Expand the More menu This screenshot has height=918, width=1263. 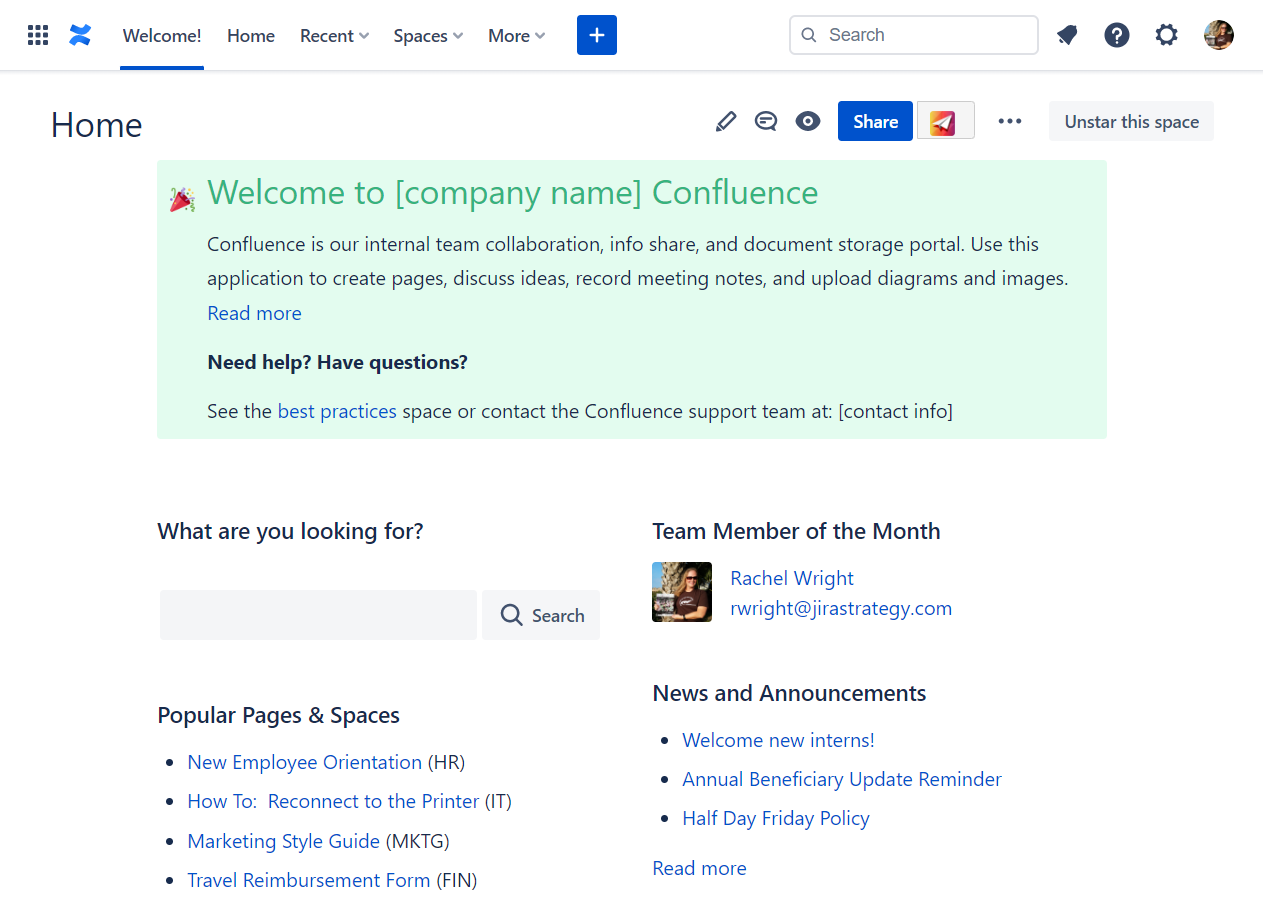[515, 35]
